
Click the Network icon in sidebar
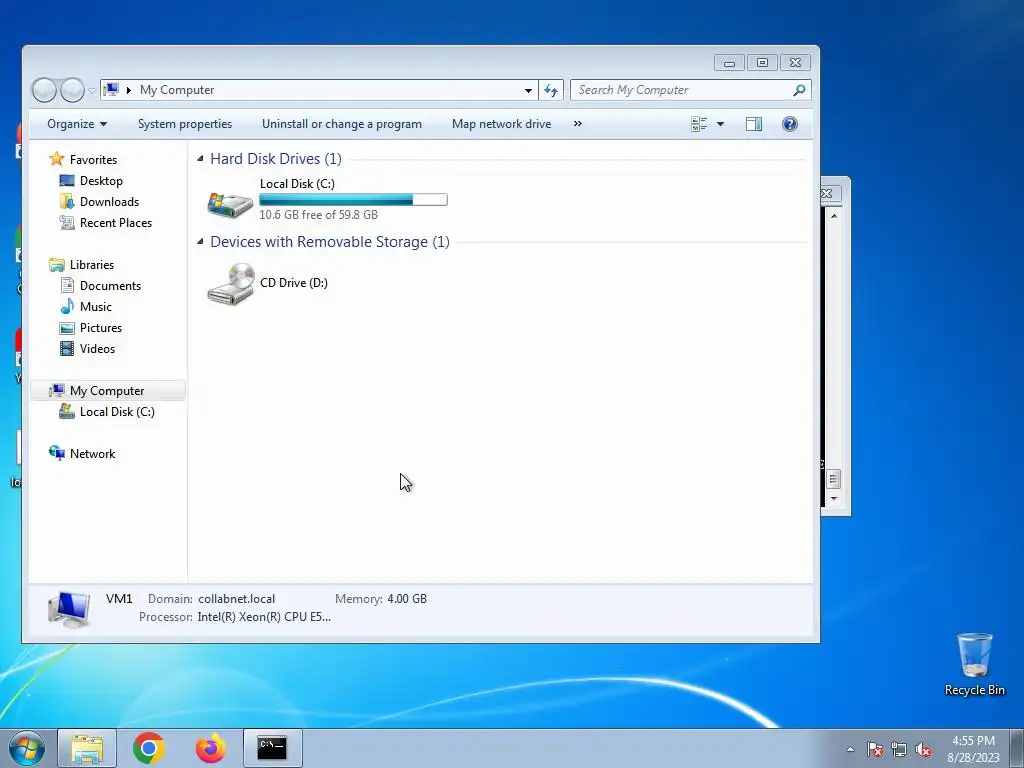[57, 453]
